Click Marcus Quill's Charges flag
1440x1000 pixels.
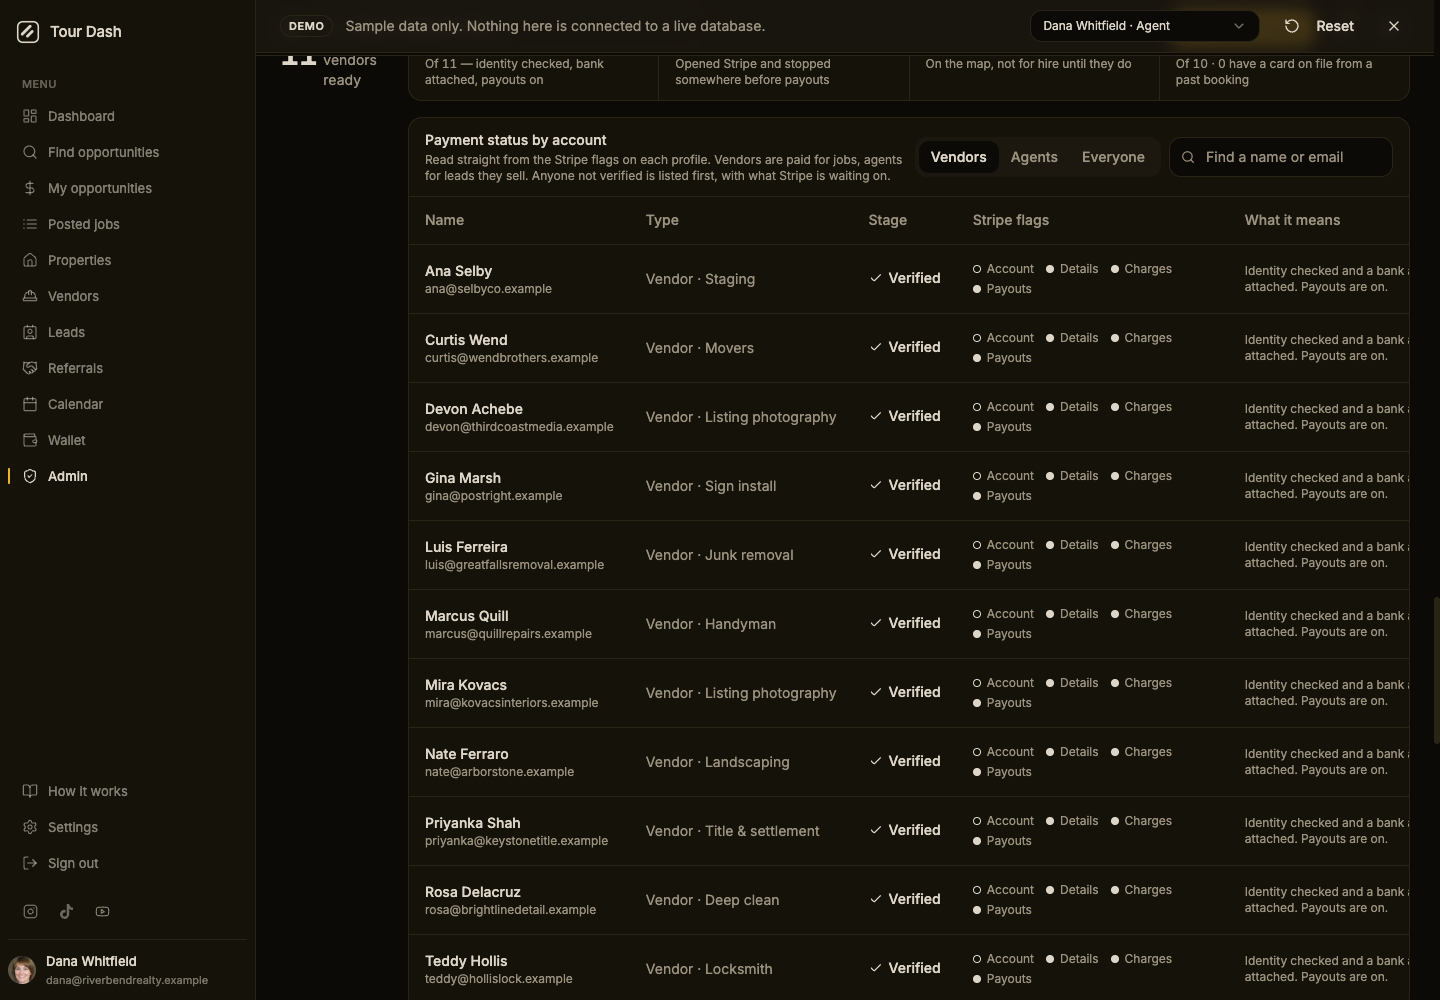click(x=1141, y=615)
